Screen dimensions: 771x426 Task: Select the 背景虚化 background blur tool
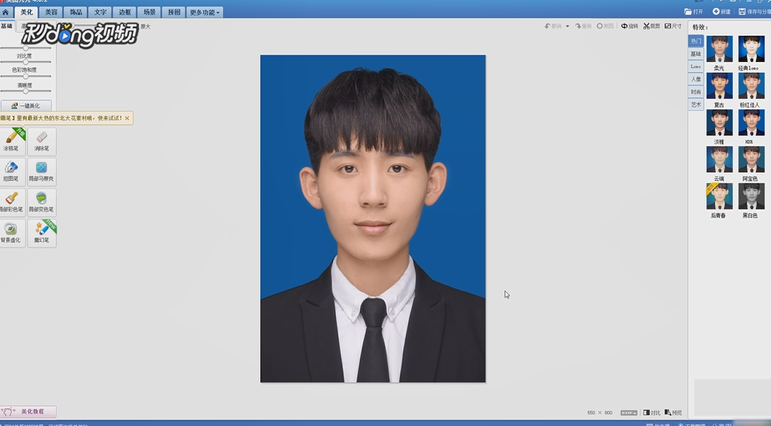pyautogui.click(x=11, y=233)
